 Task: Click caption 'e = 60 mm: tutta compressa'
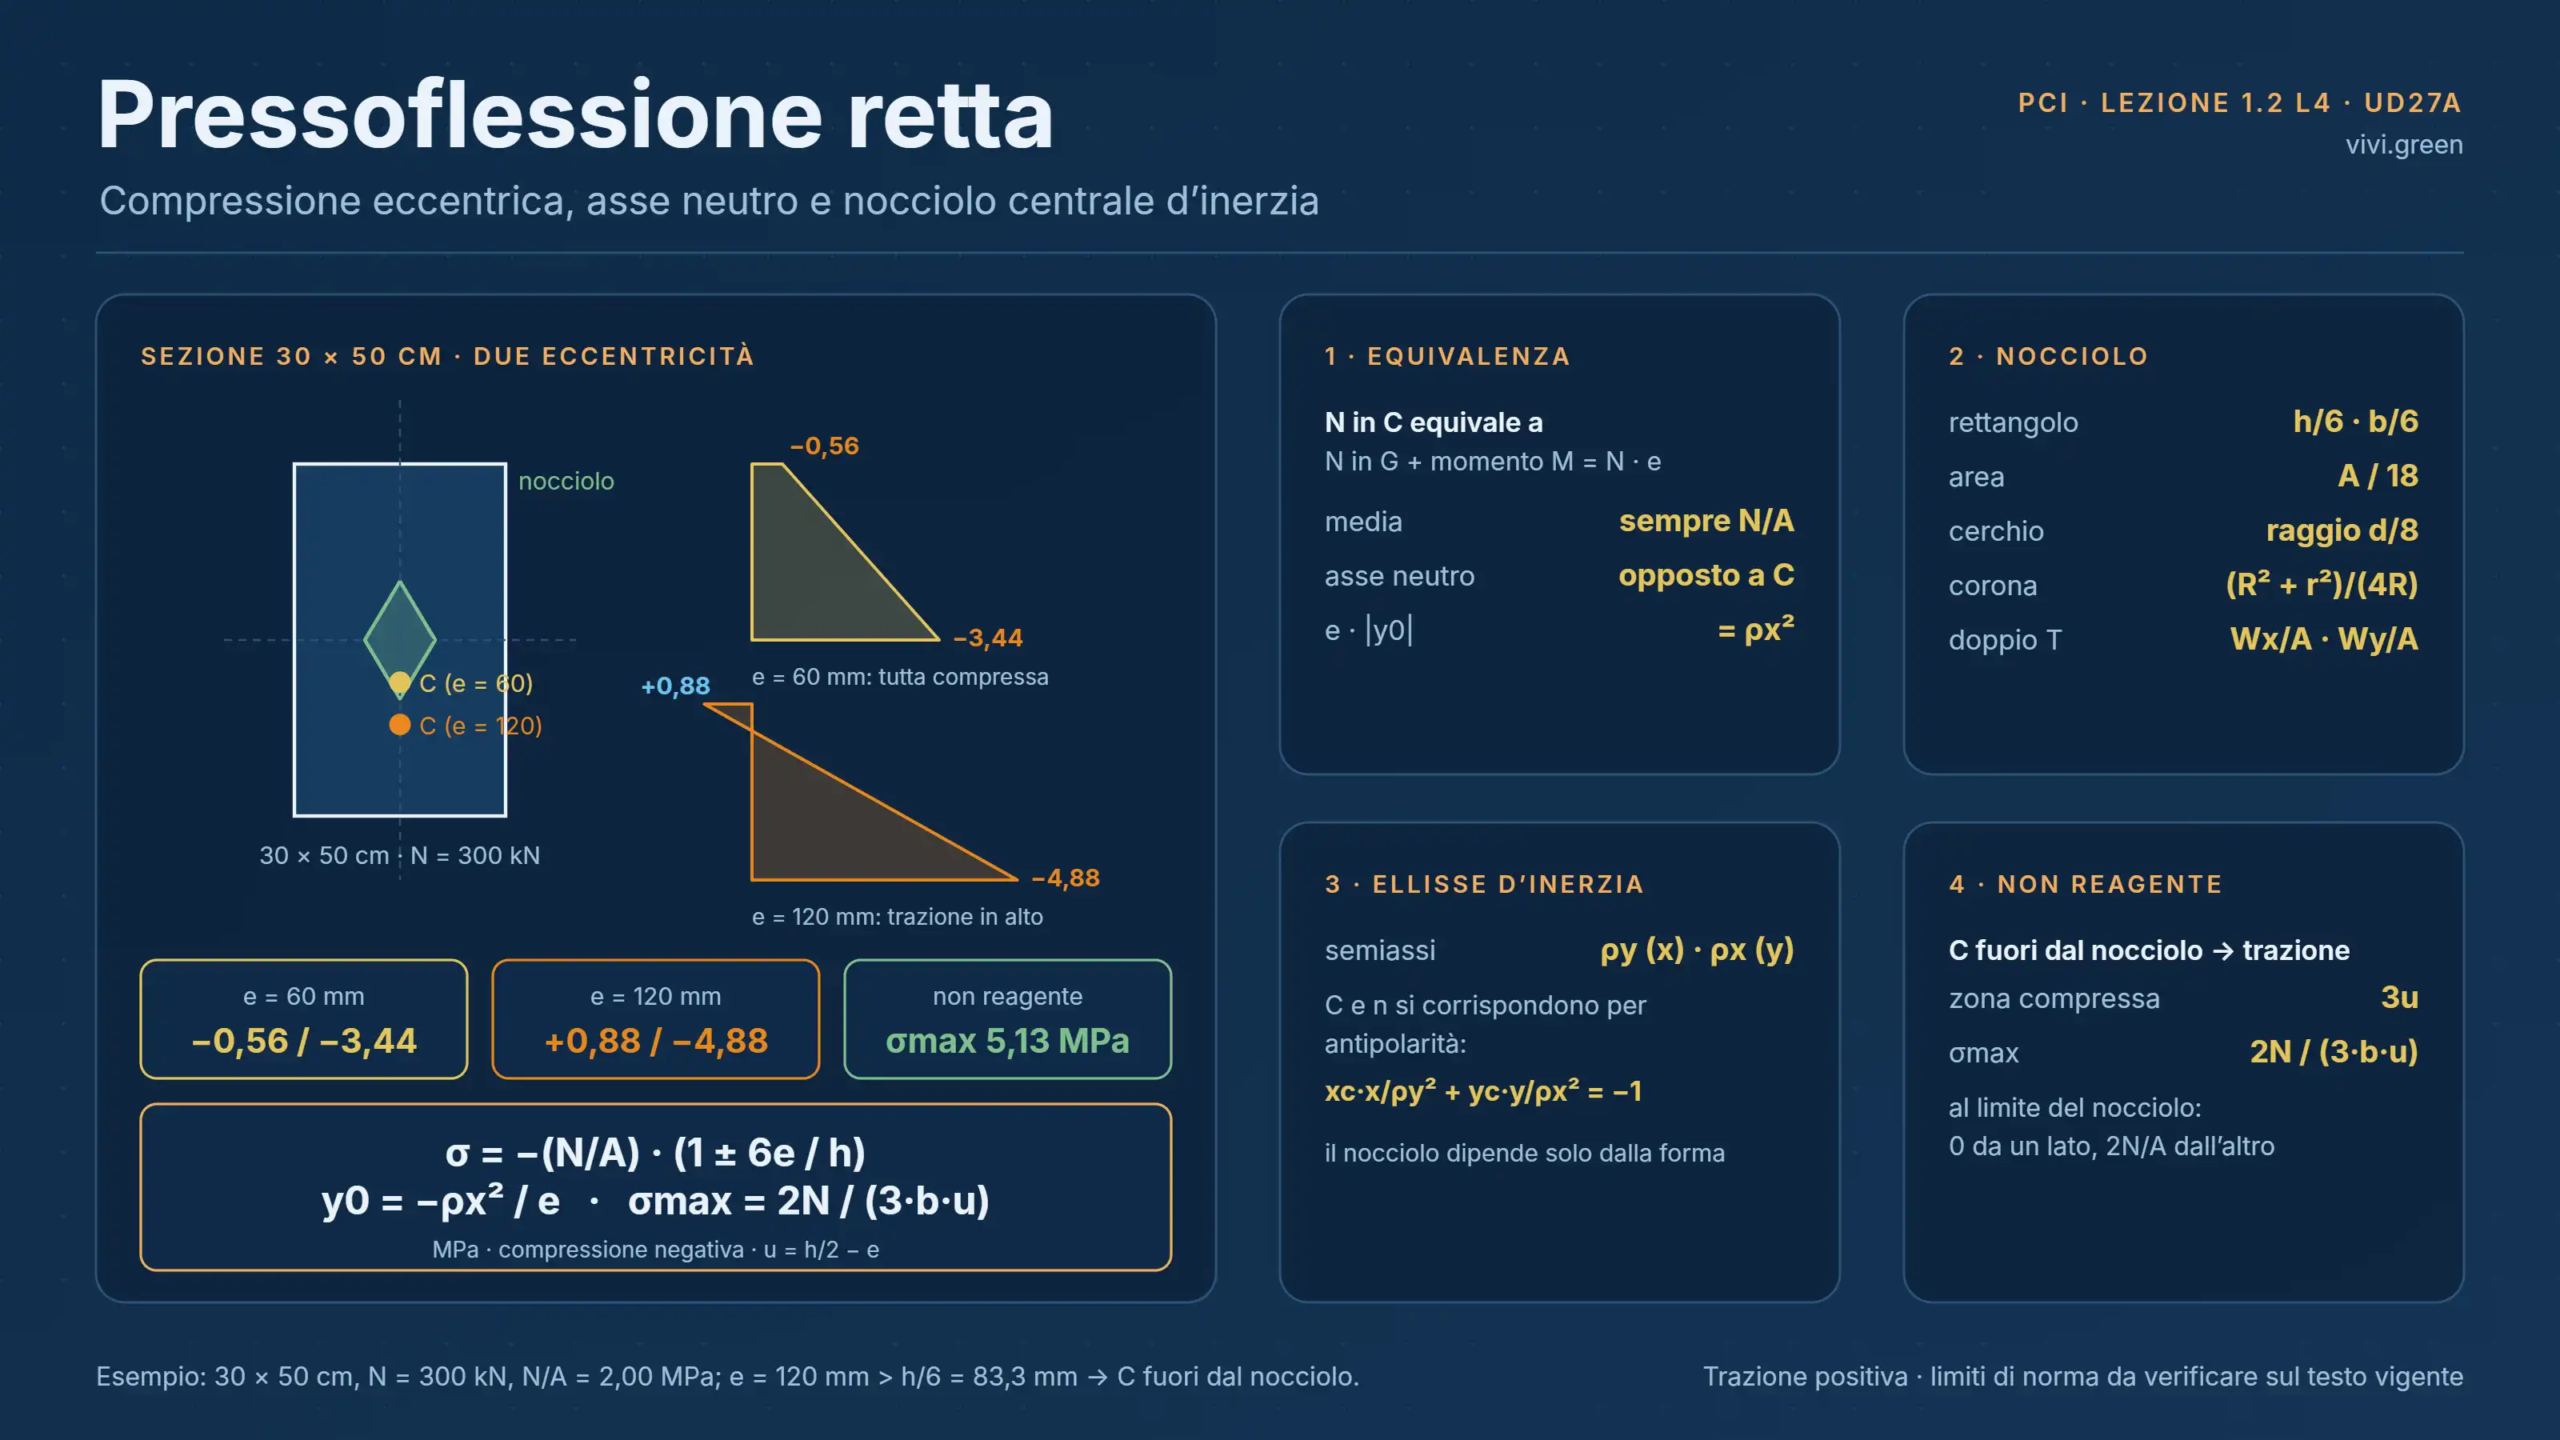coord(900,677)
